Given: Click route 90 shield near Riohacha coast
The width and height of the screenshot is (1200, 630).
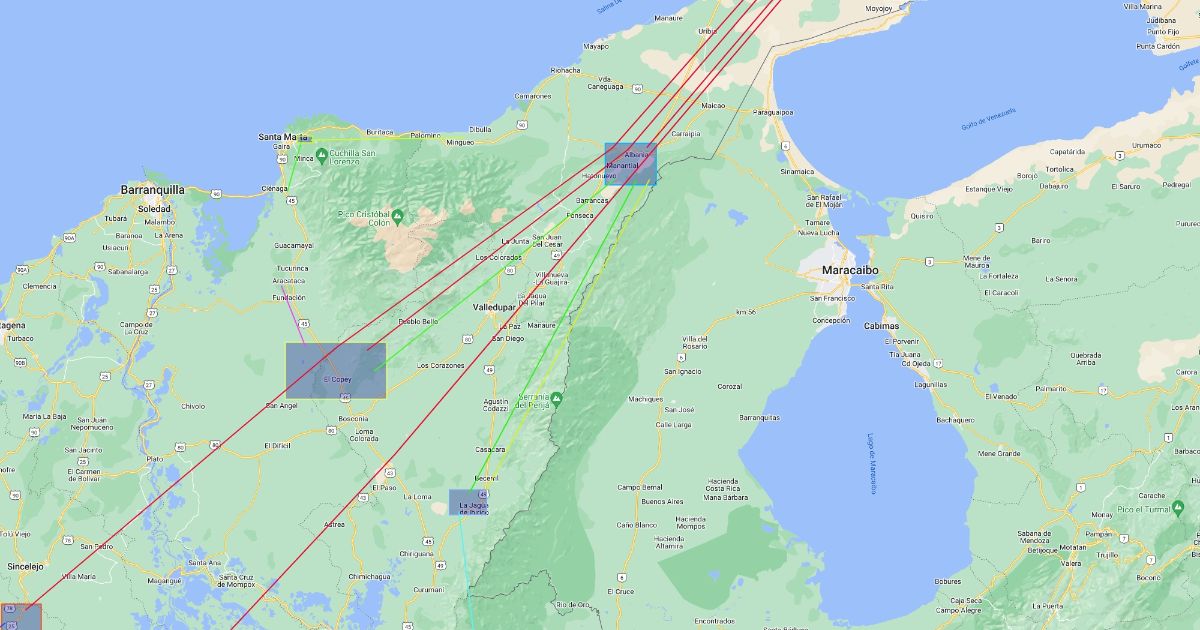Looking at the screenshot, I should [x=523, y=125].
